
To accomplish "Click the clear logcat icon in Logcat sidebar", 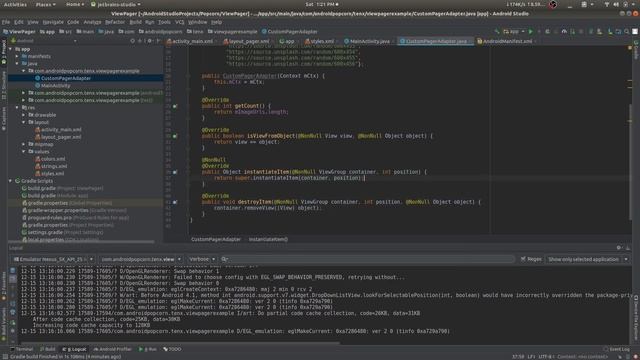I will tap(13, 270).
